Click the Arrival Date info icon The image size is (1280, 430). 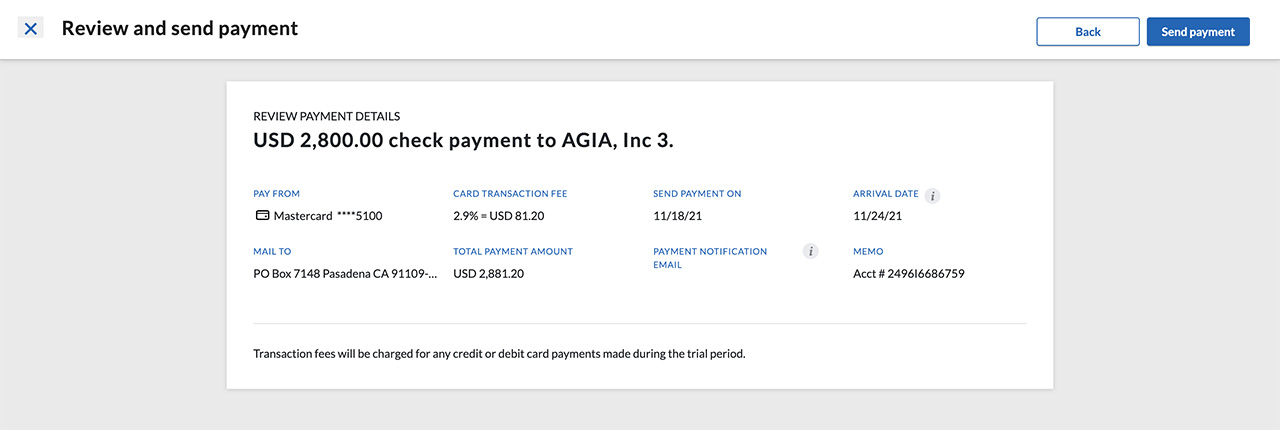pyautogui.click(x=932, y=196)
